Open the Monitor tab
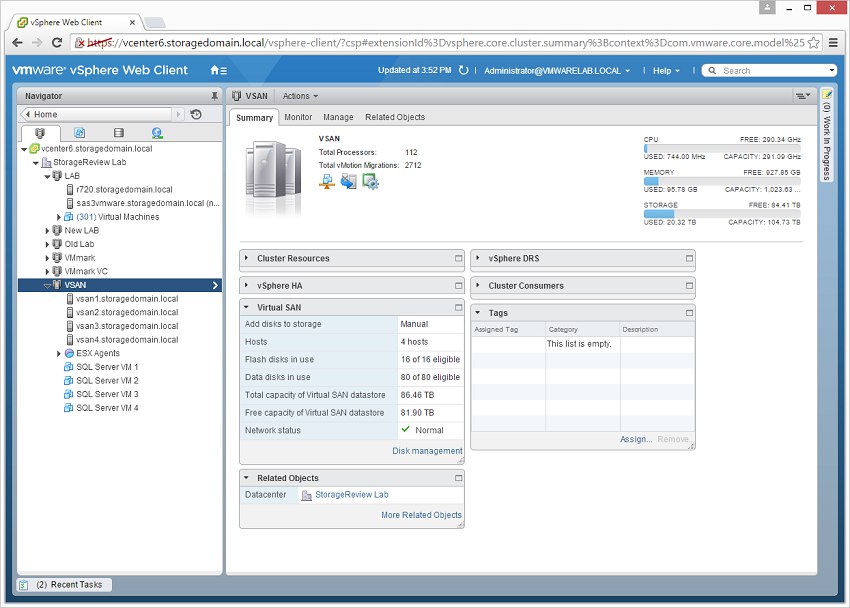Viewport: 850px width, 608px height. [298, 117]
